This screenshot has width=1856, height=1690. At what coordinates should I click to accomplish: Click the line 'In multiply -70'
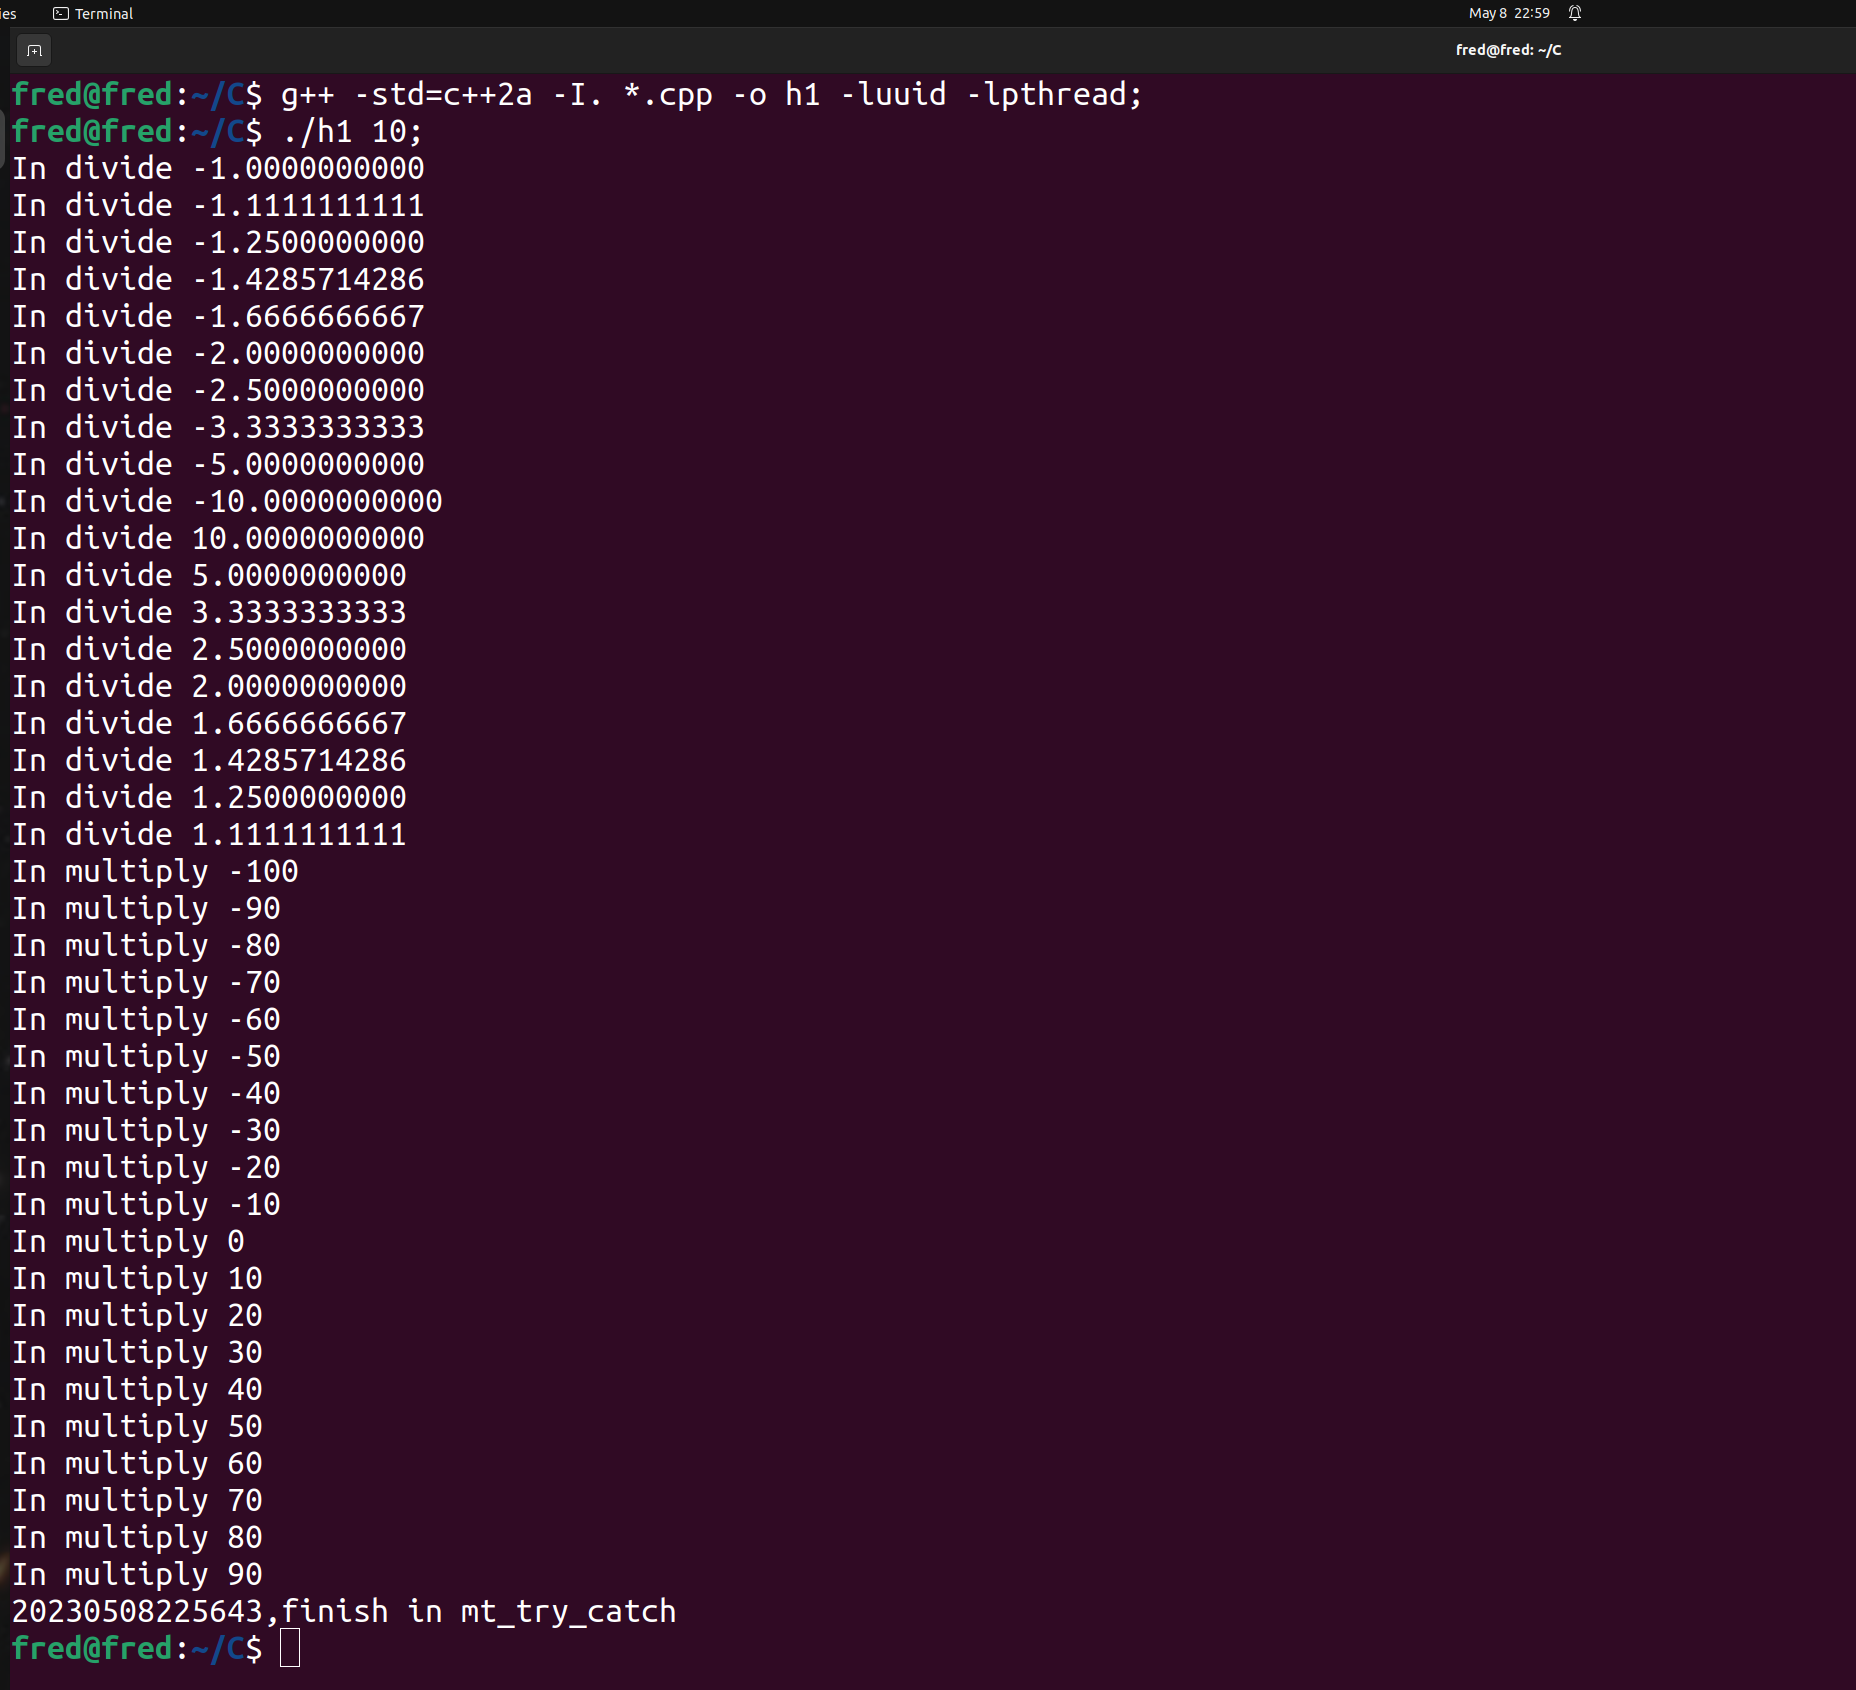pos(146,982)
